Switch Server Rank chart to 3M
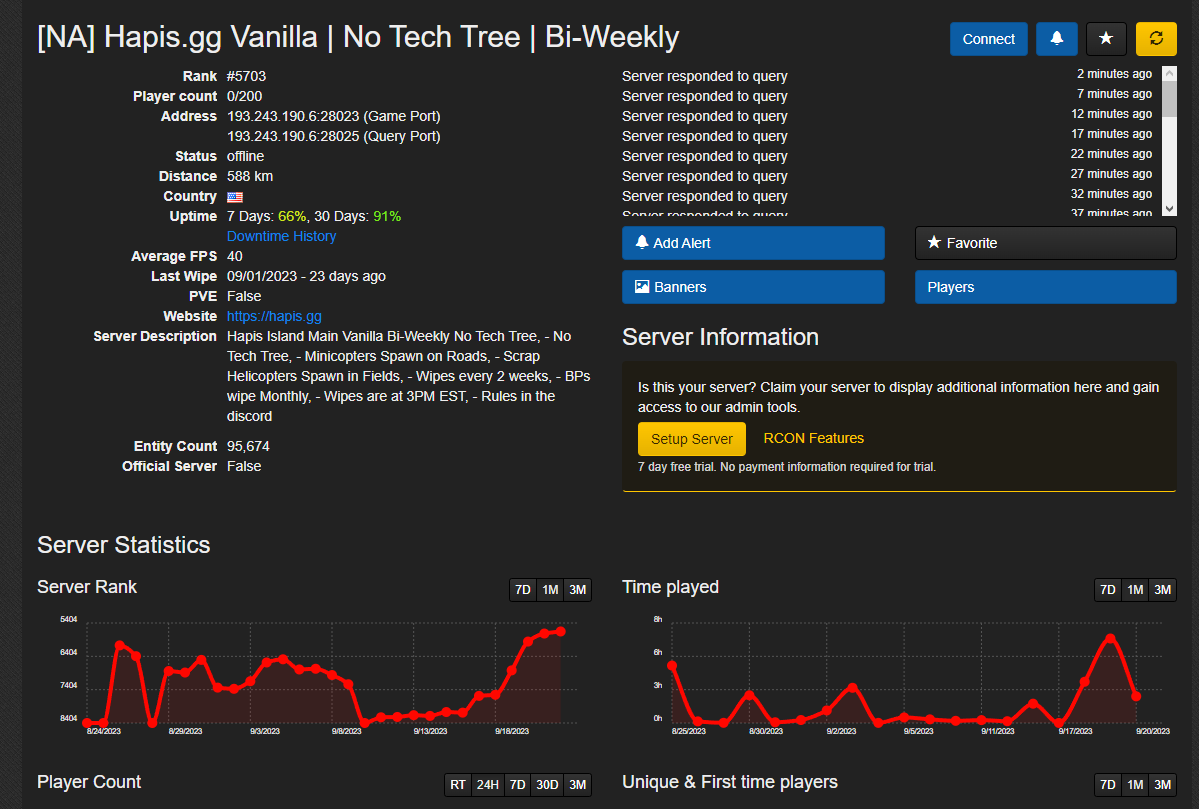 [577, 590]
